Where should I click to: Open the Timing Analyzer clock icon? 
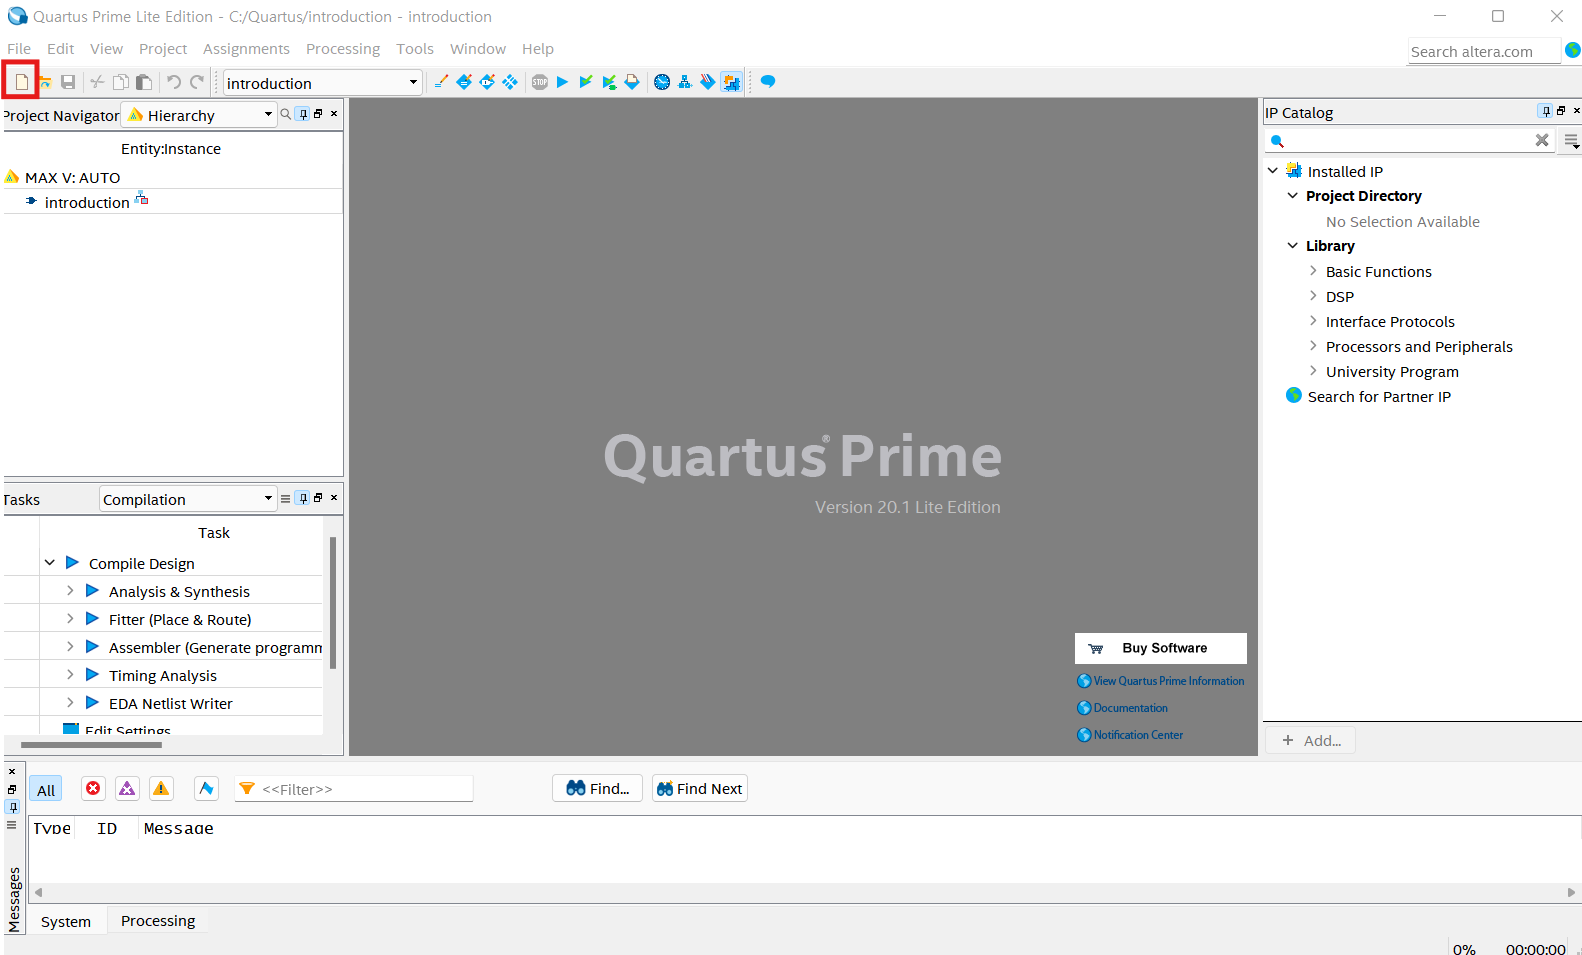pos(662,82)
